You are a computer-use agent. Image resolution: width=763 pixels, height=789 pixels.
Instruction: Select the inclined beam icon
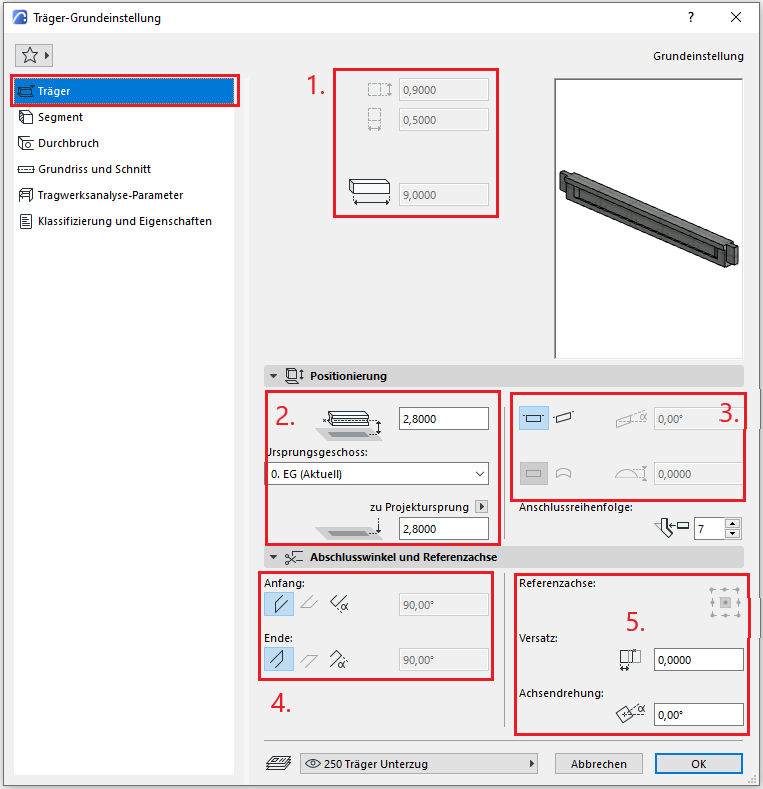coord(566,419)
